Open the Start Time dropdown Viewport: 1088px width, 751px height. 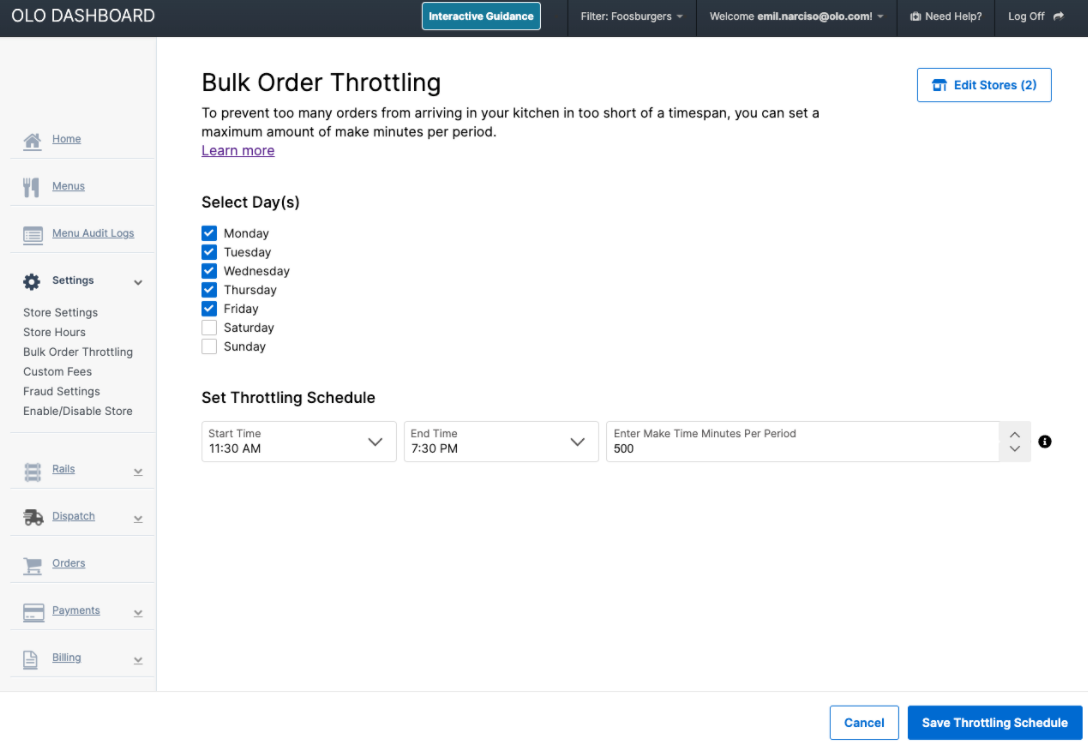(298, 441)
